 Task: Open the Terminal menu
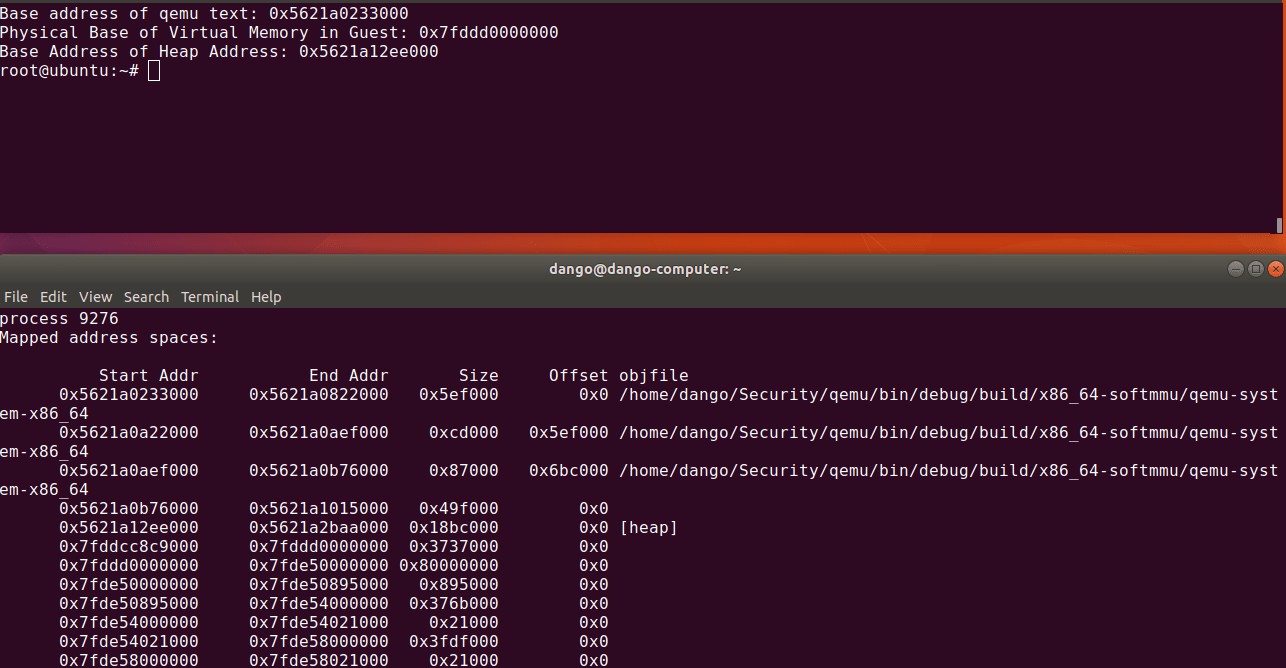(210, 297)
